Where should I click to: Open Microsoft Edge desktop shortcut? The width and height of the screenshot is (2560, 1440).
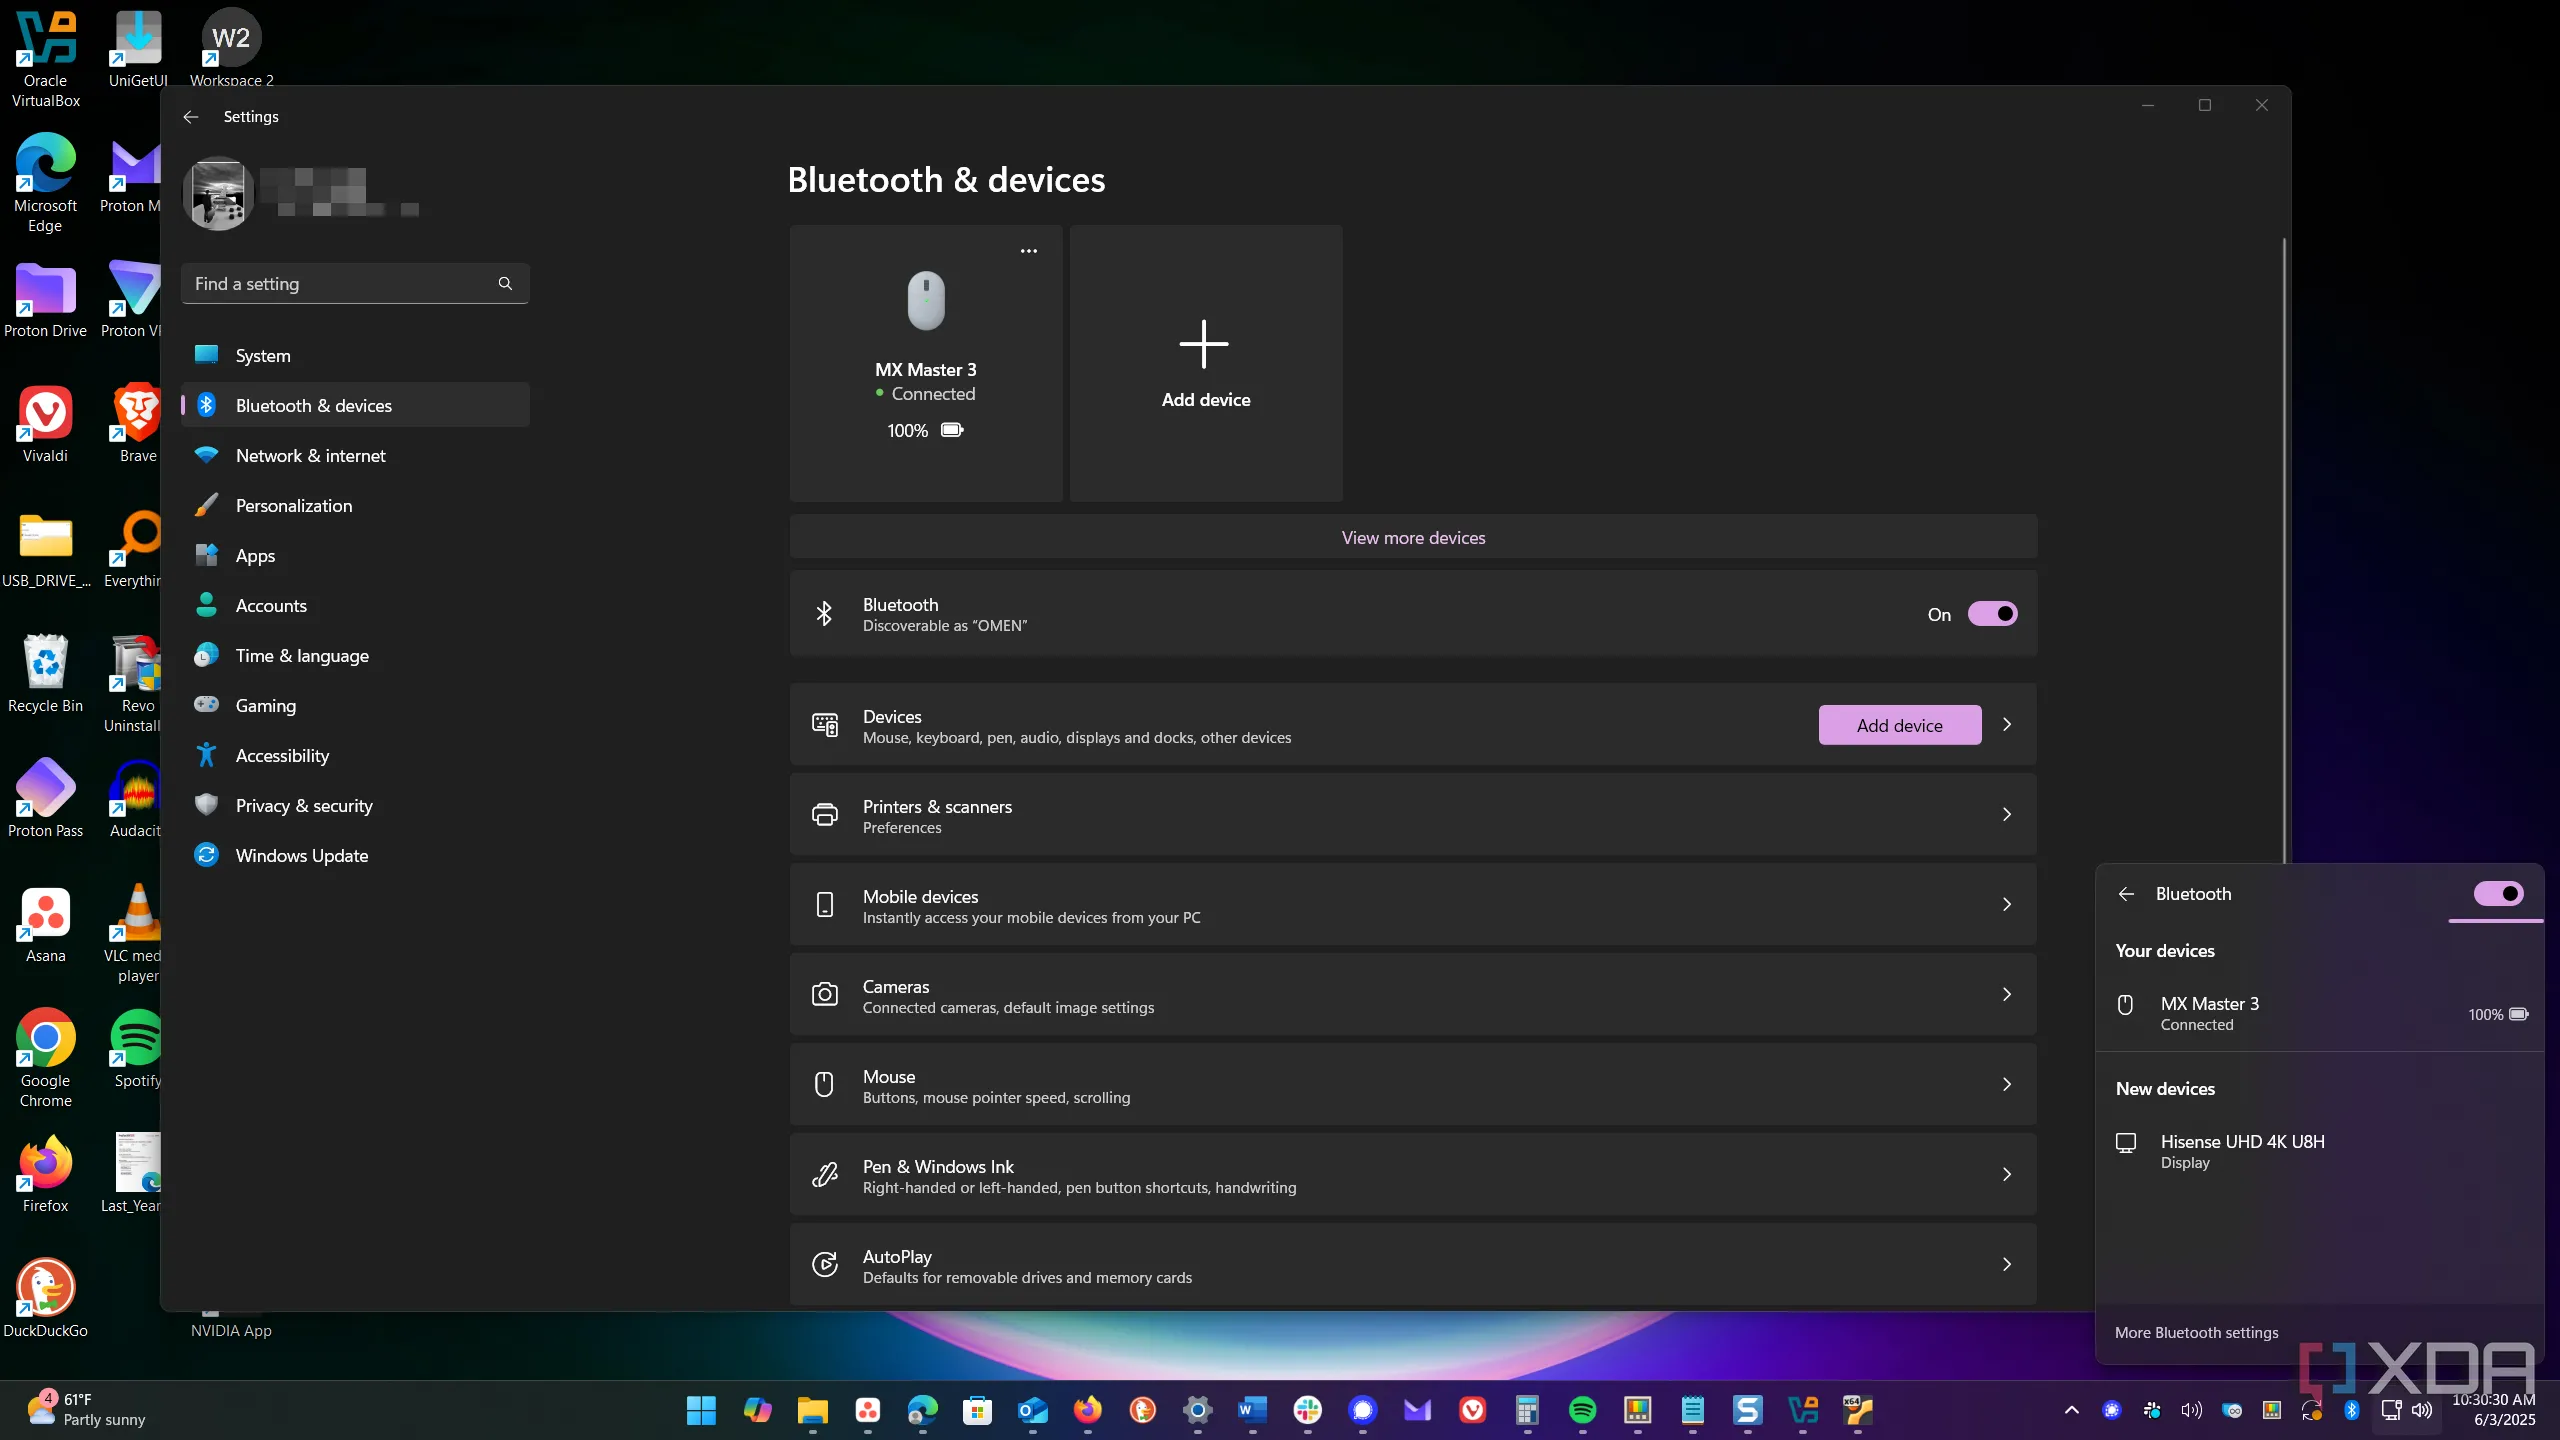46,184
